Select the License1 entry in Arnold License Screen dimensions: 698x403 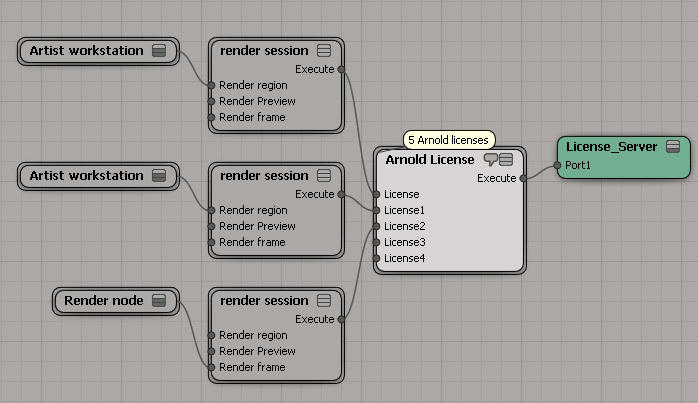405,210
